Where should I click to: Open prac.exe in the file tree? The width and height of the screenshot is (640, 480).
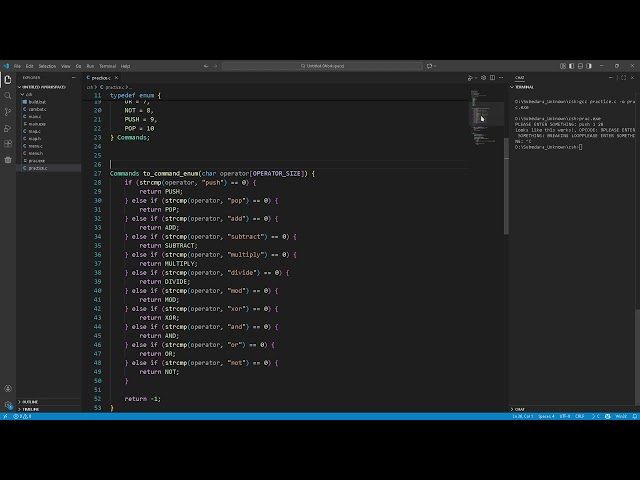49,160
